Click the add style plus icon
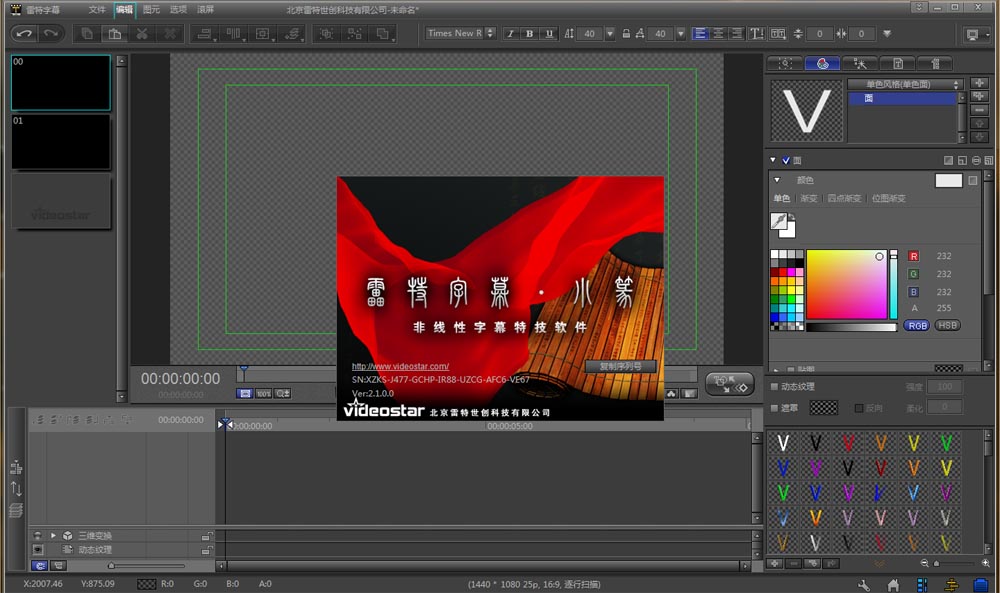Image resolution: width=1000 pixels, height=593 pixels. [x=978, y=83]
